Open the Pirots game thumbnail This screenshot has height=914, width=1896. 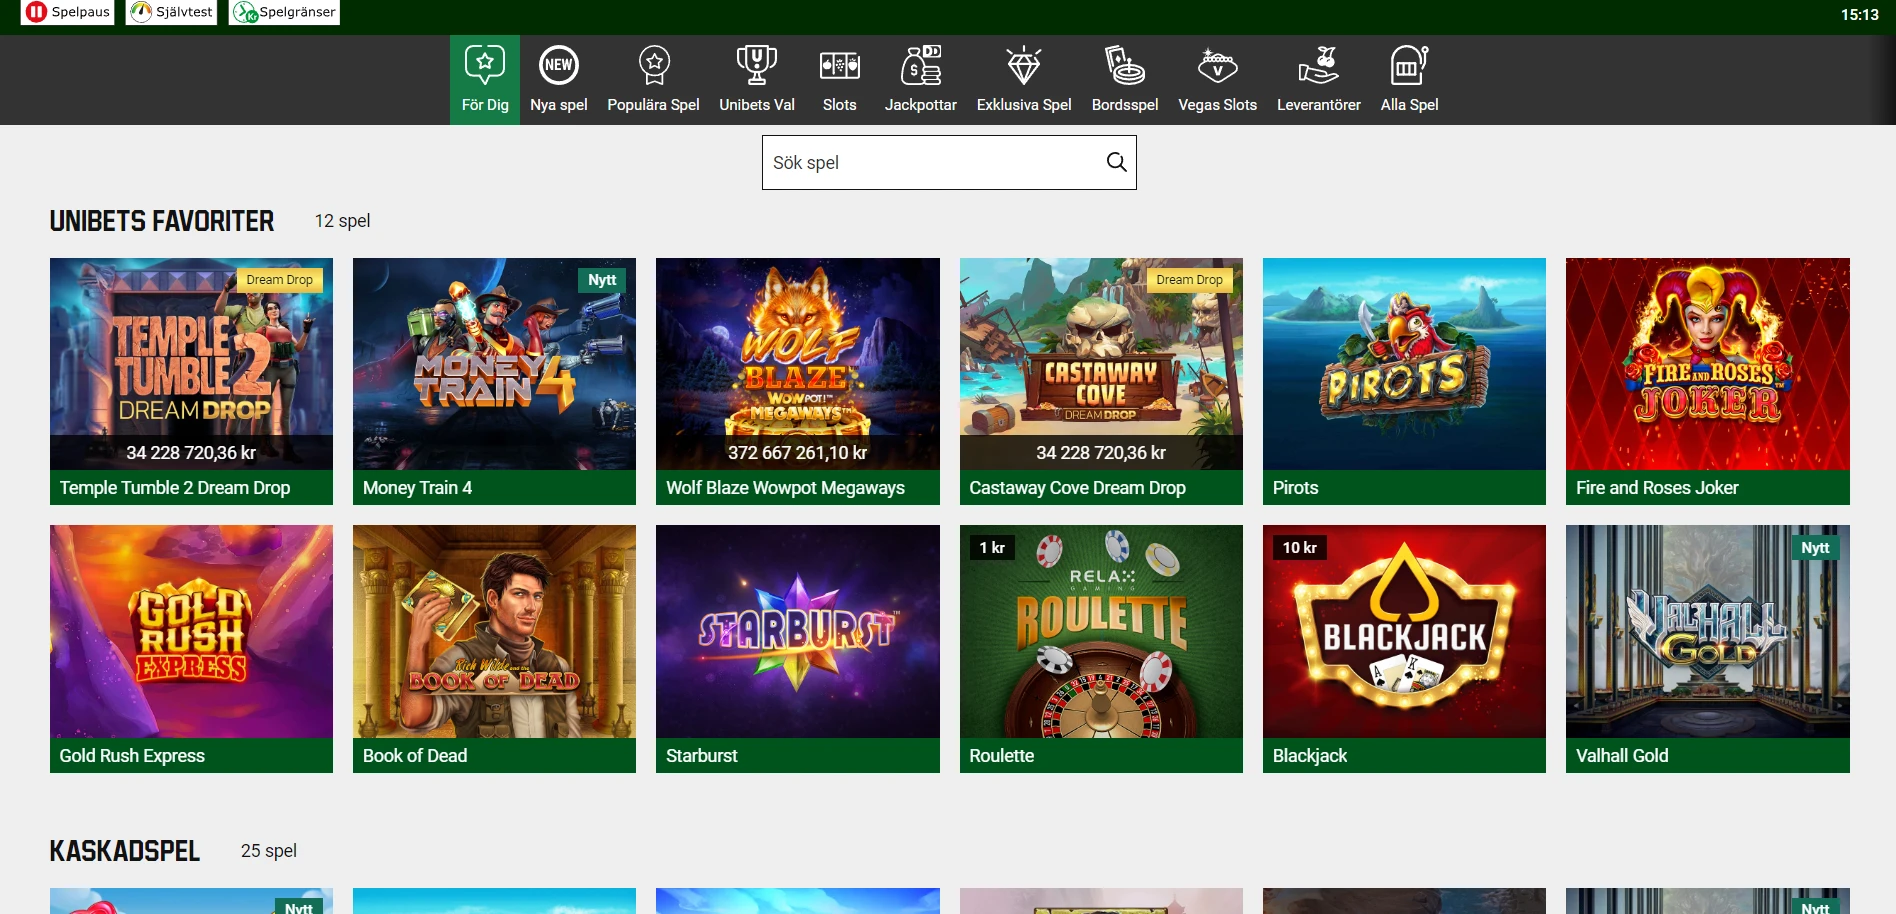[x=1404, y=364]
